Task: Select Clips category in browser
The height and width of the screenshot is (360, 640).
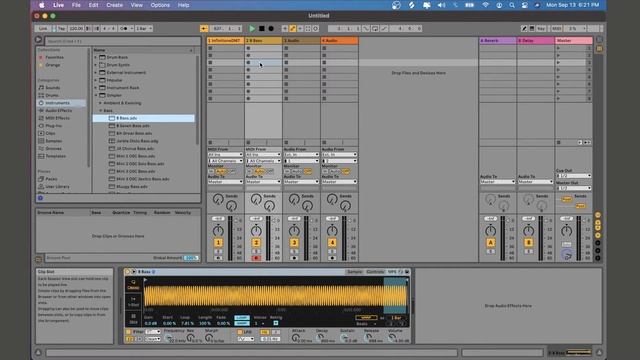Action: point(50,133)
